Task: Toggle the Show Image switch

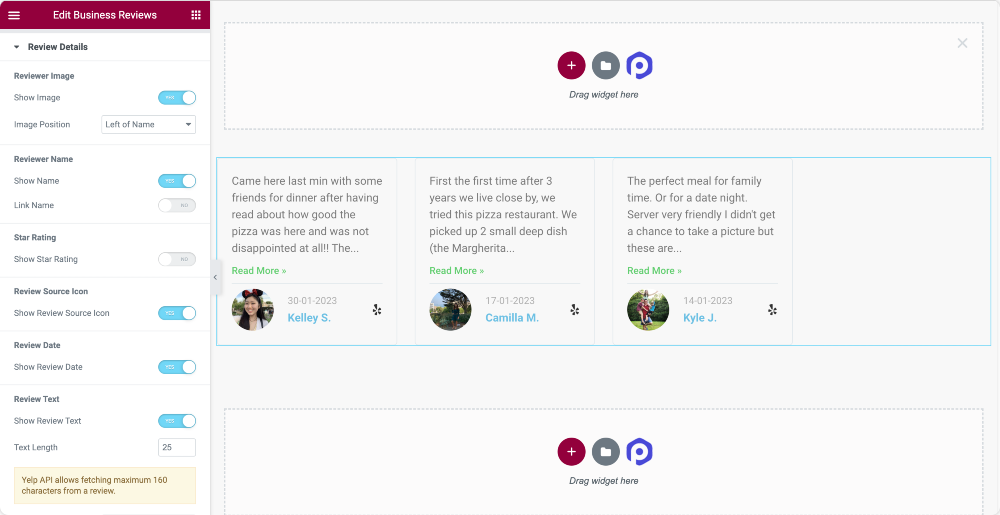Action: pyautogui.click(x=177, y=98)
